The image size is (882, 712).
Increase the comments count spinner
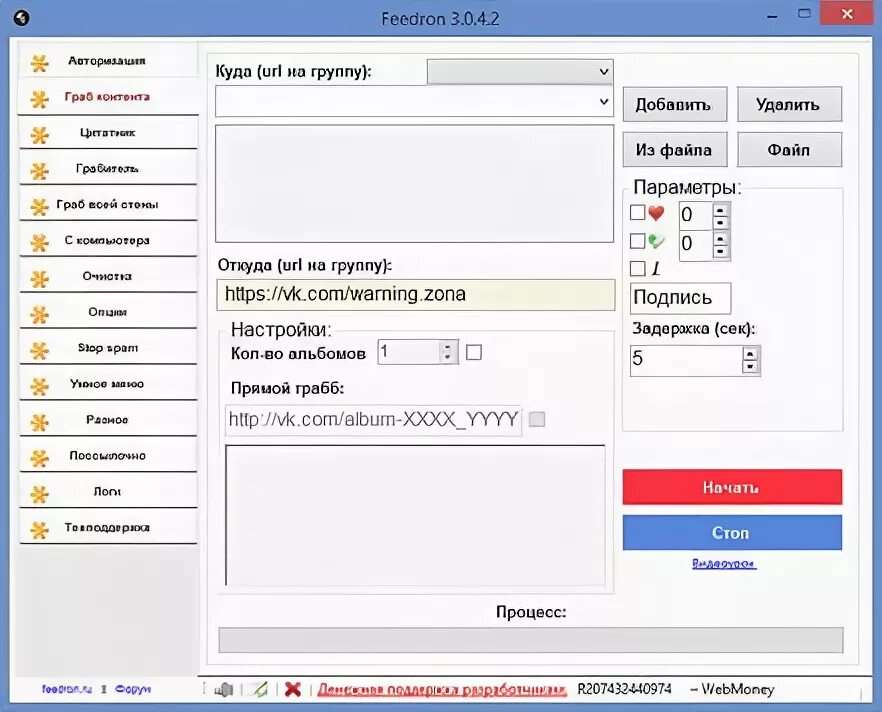pyautogui.click(x=721, y=238)
